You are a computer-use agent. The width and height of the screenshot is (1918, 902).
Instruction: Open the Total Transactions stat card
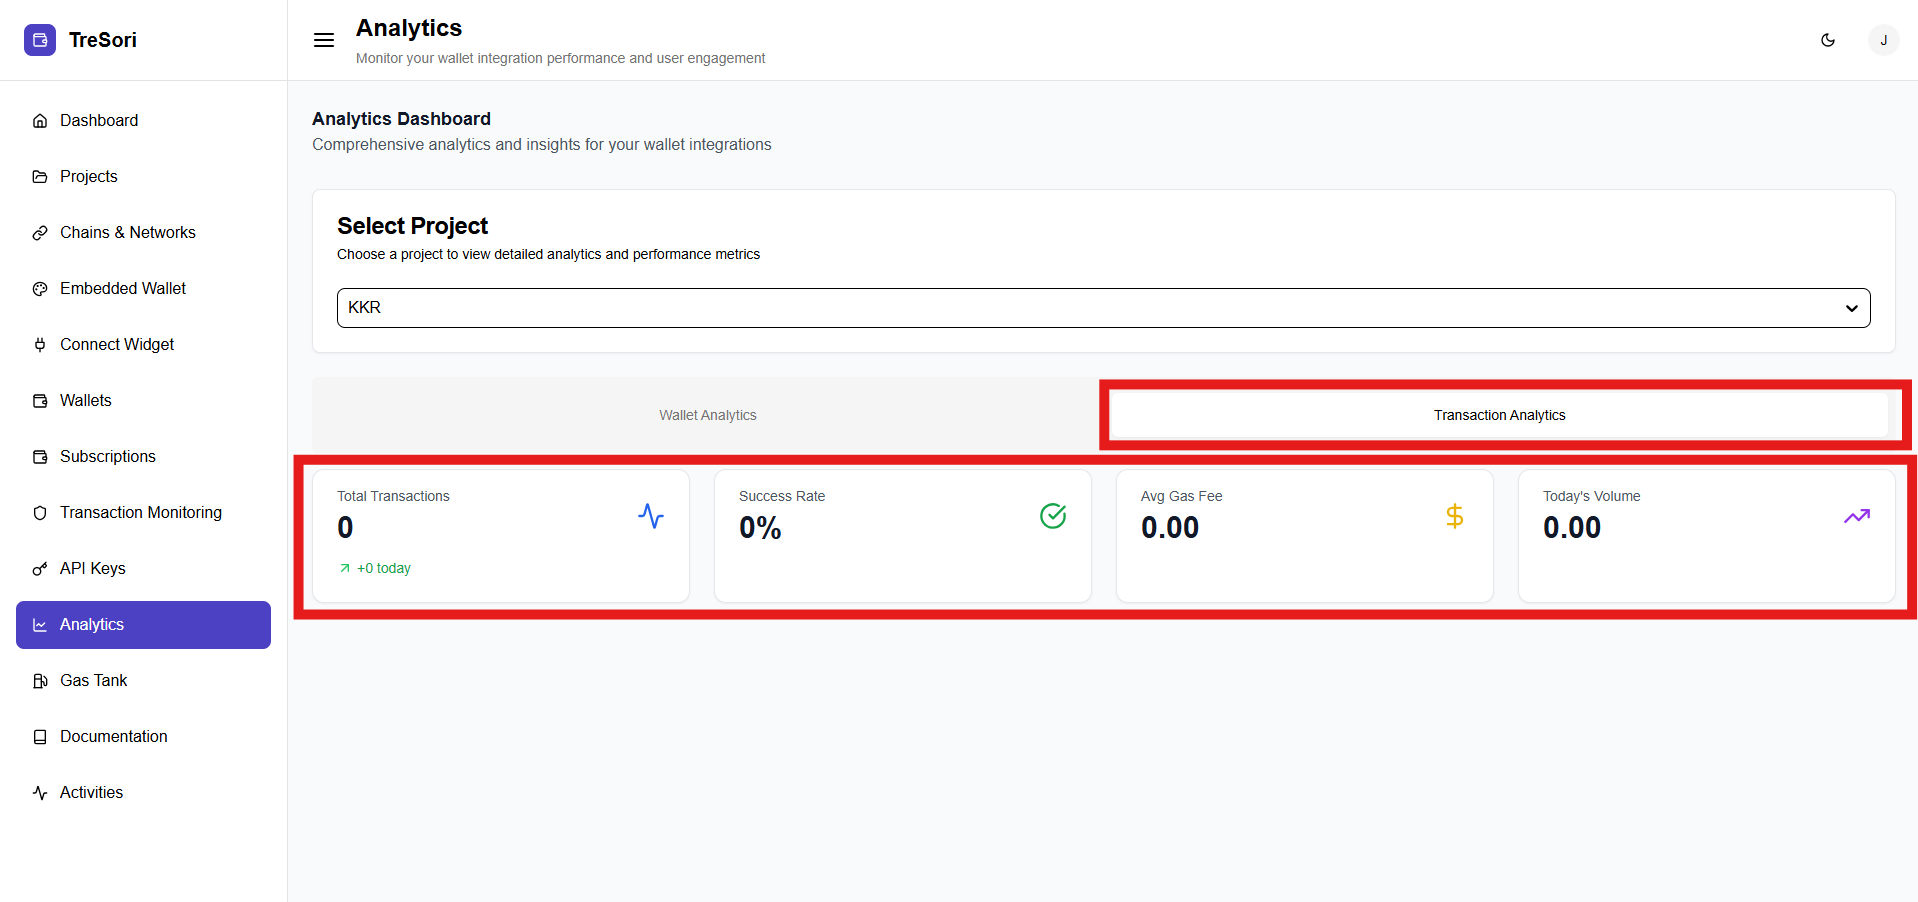[x=500, y=536]
